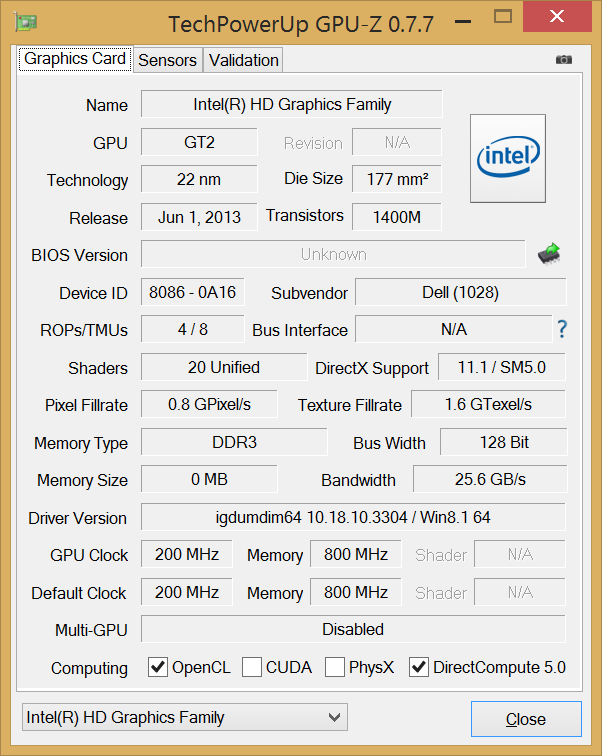Click the BIOS save chip icon

549,254
